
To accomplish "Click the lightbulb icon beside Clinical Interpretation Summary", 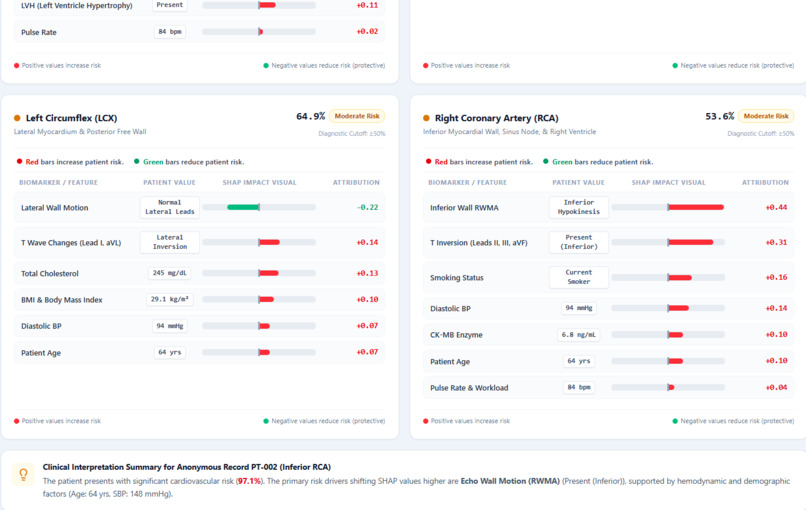I will coord(23,474).
